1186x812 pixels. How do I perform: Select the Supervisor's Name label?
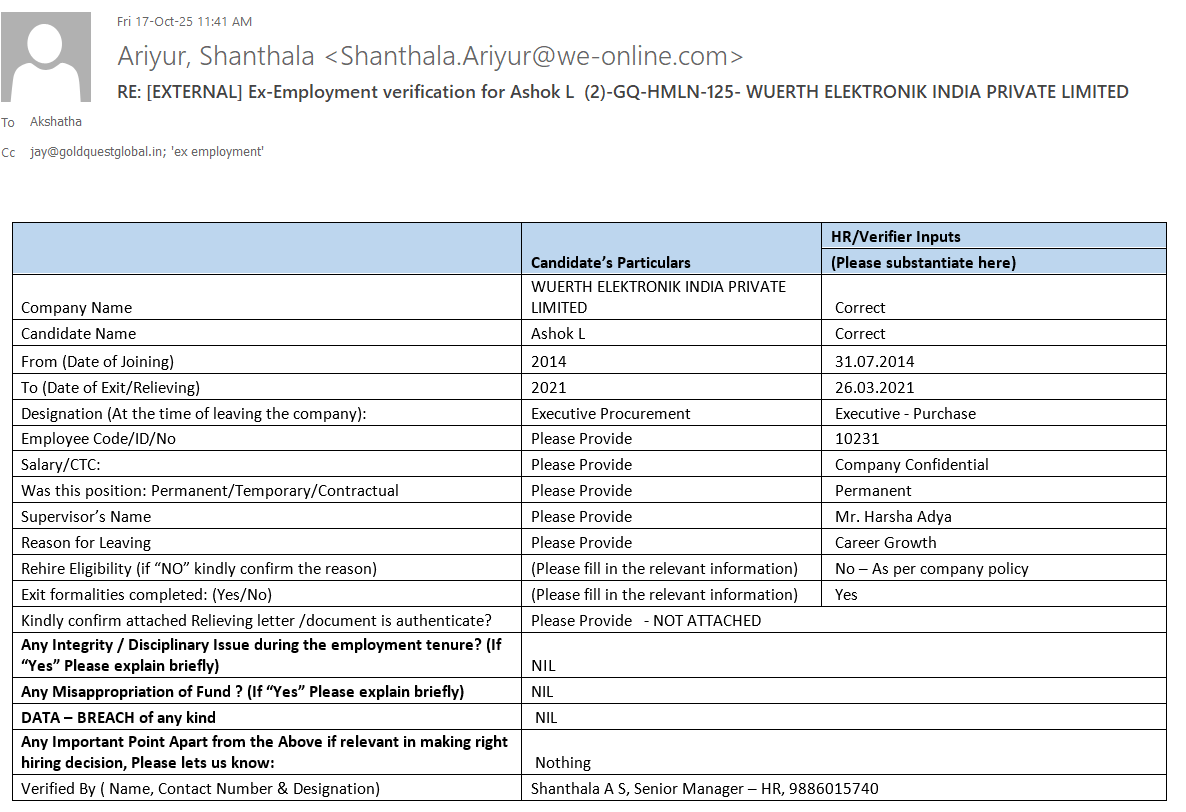[x=86, y=516]
